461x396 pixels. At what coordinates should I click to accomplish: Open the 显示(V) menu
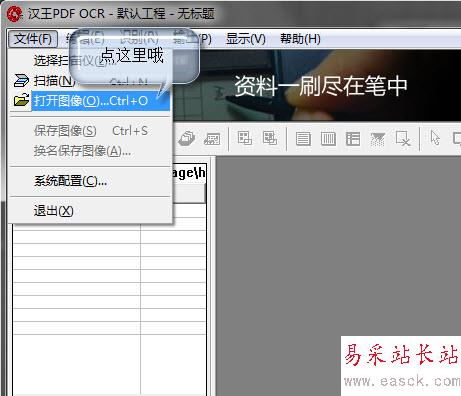[x=246, y=39]
